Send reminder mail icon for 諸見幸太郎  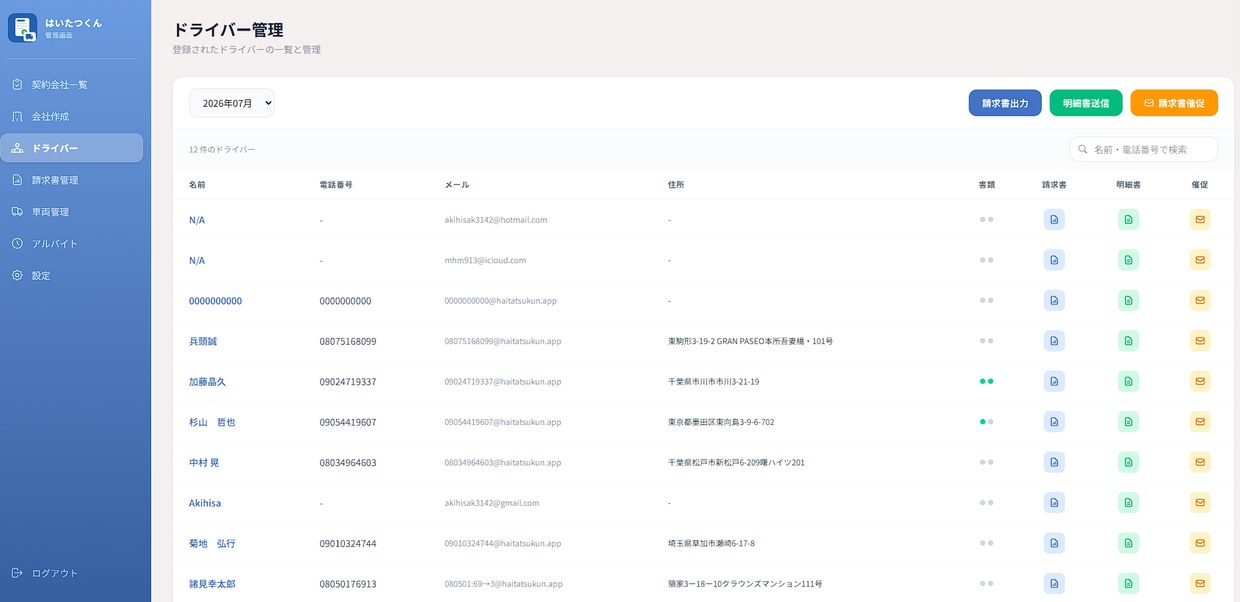point(1200,584)
